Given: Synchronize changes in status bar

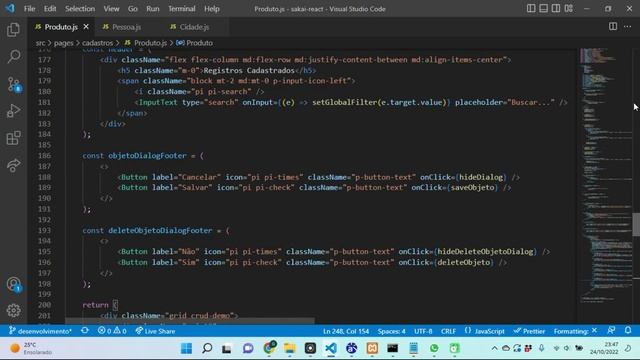Looking at the screenshot, I should click(85, 331).
